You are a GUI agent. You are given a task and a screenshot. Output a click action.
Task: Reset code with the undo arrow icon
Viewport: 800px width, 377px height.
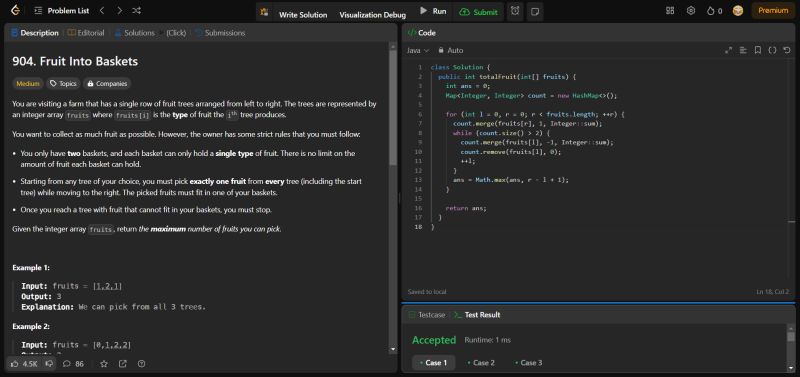click(787, 50)
